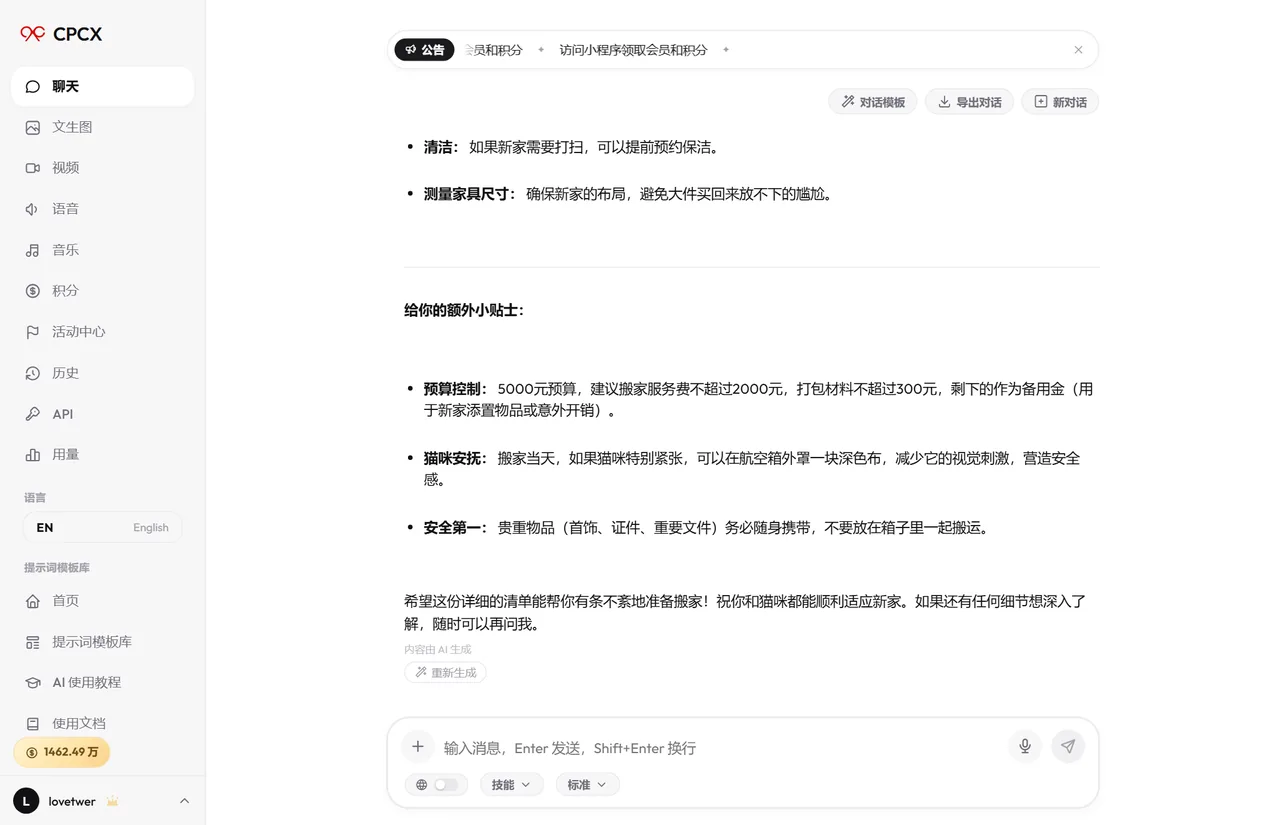Toggle the web search globe switch

coord(437,785)
